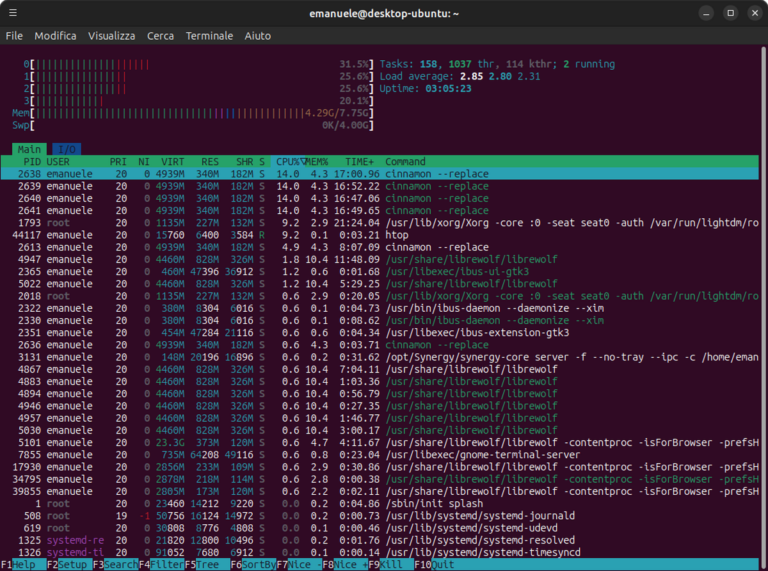
Task: Minimize the terminal window
Action: tap(706, 13)
